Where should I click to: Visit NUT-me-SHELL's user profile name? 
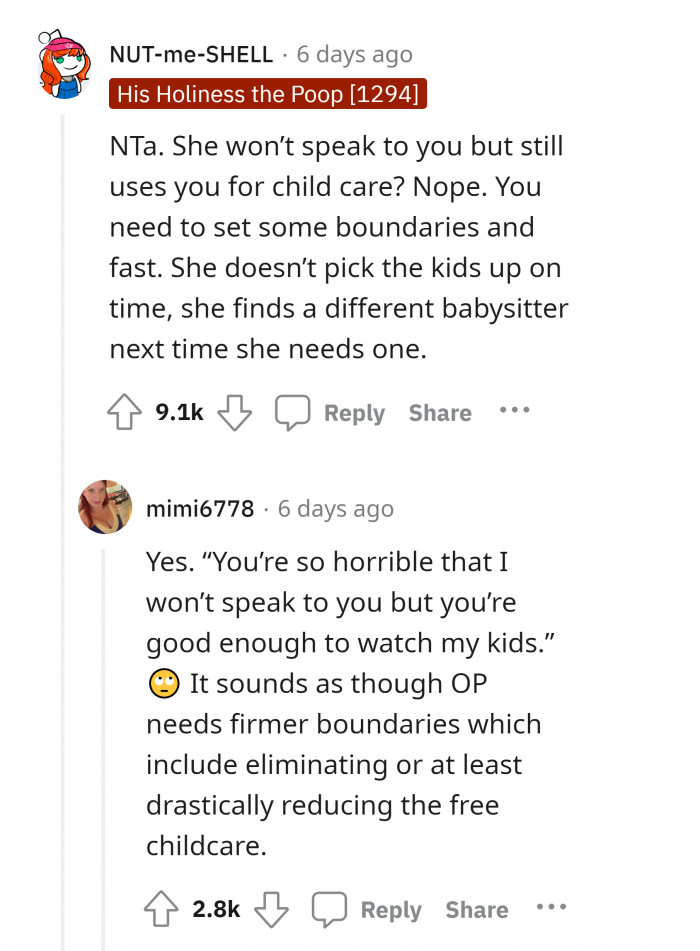[x=191, y=54]
